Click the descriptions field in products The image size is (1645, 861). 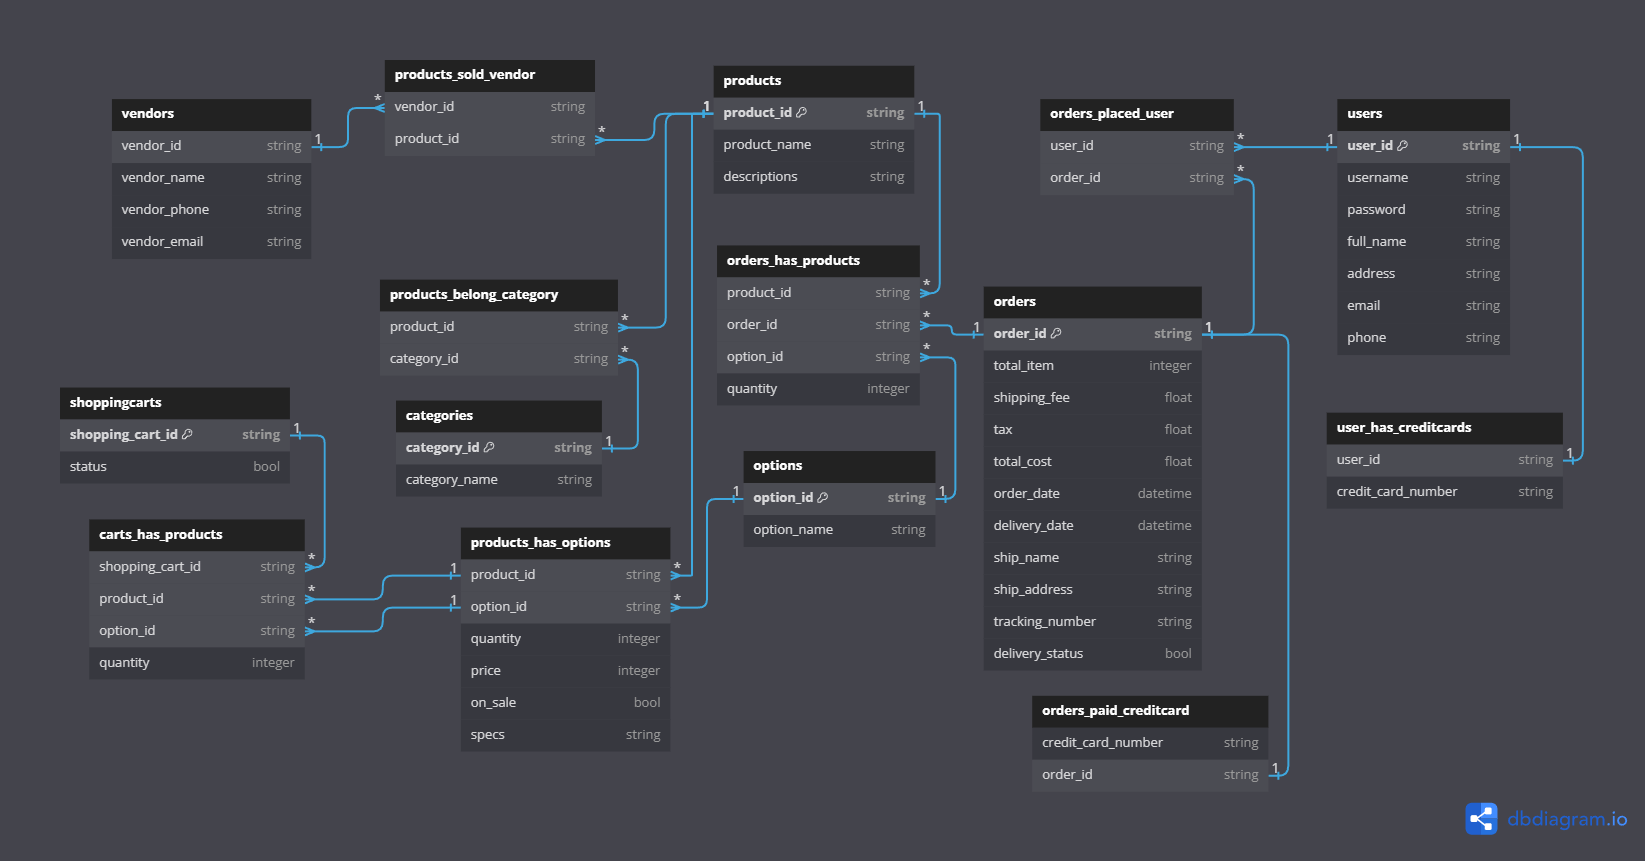click(814, 177)
